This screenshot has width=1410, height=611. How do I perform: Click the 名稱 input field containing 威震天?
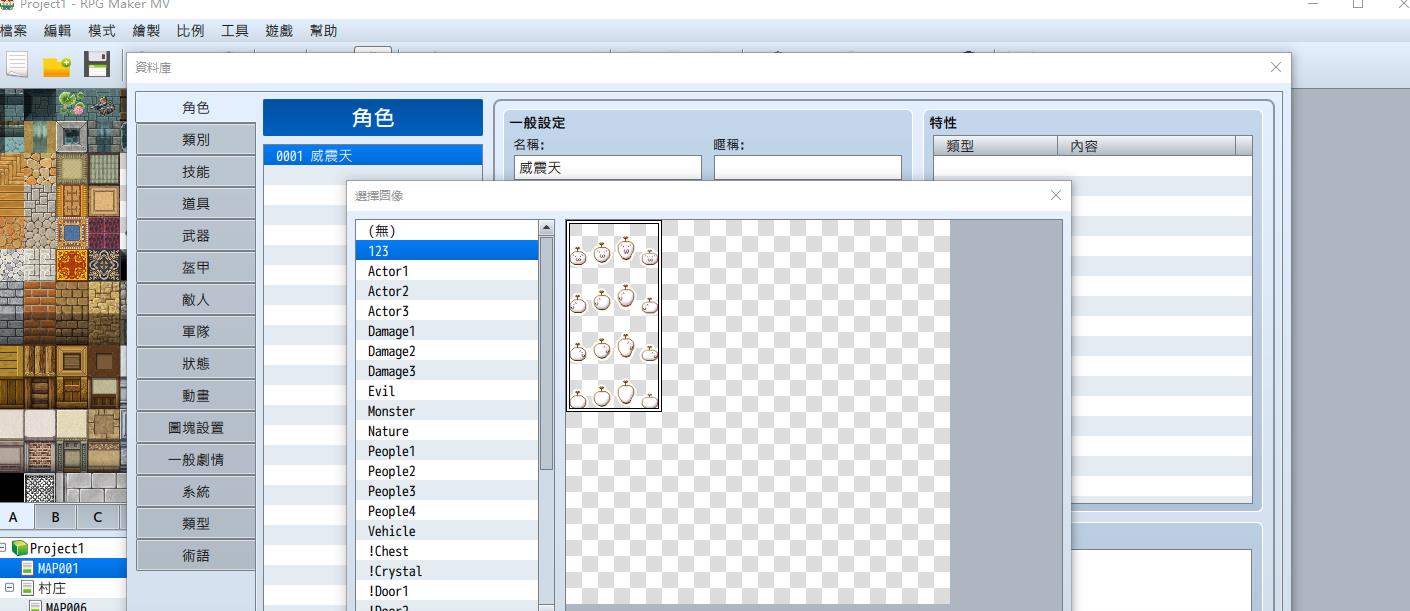(x=608, y=168)
